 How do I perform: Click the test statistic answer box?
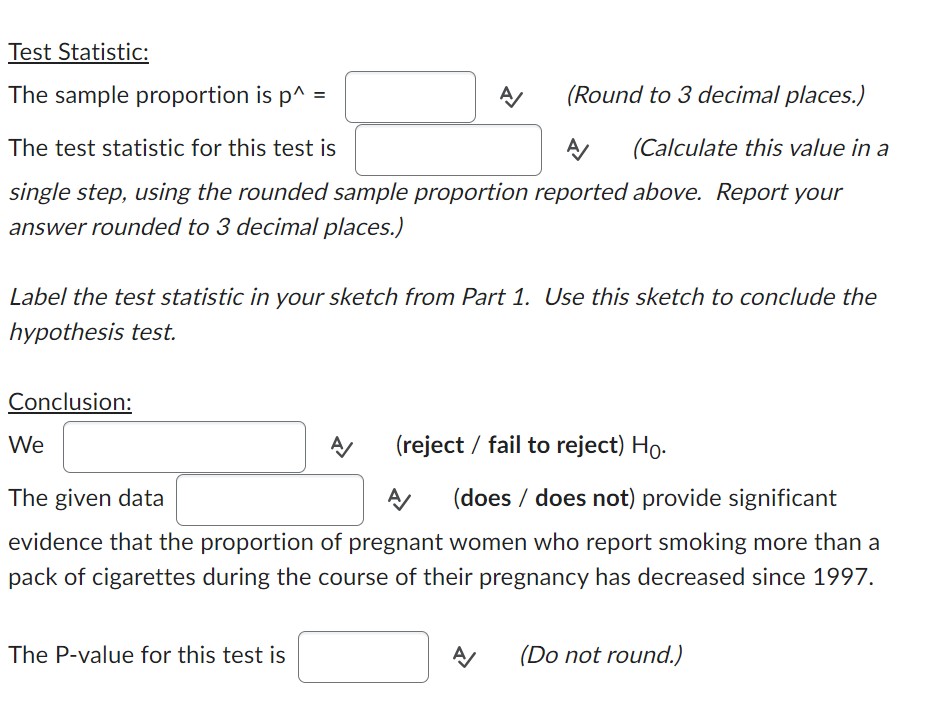point(447,150)
